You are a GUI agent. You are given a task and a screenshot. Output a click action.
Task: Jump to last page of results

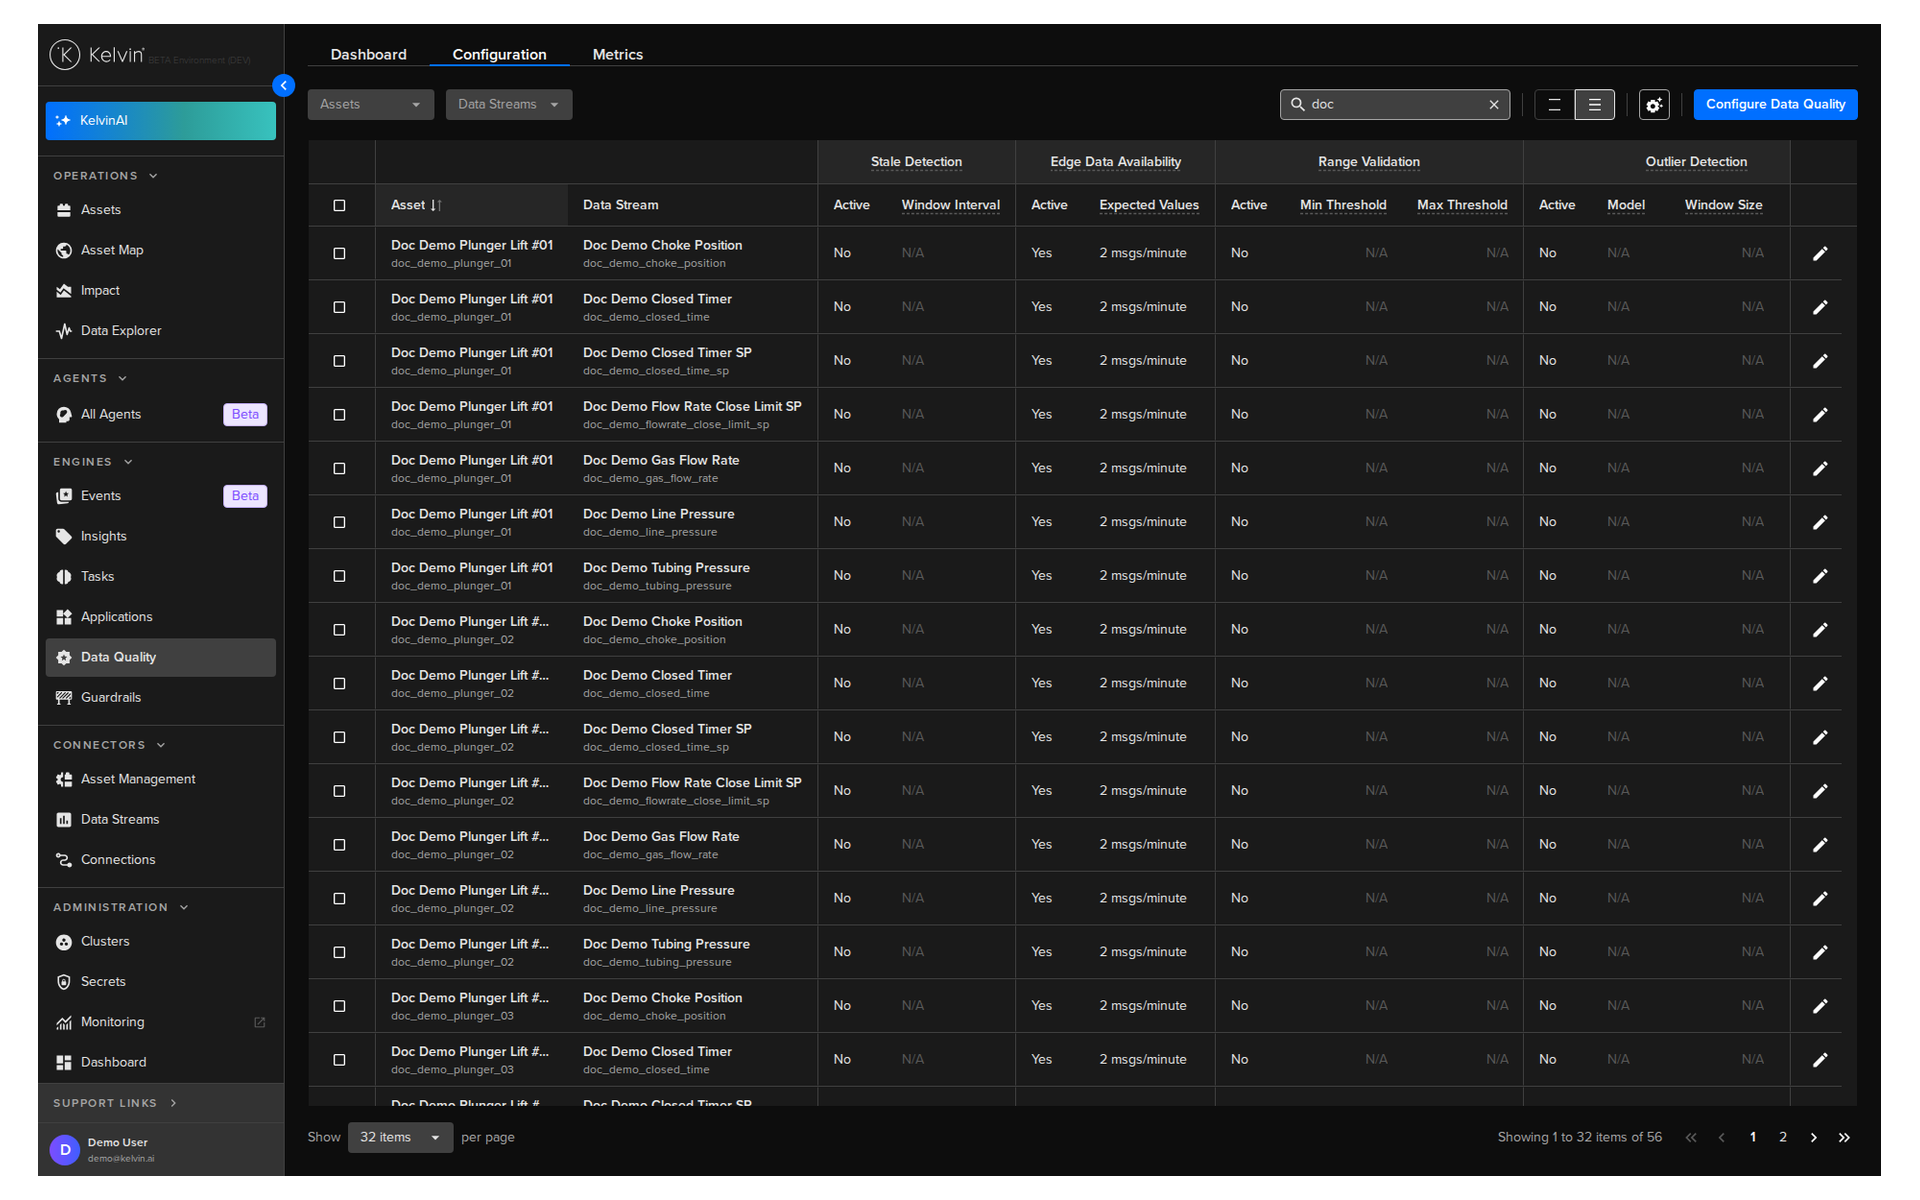point(1844,1138)
